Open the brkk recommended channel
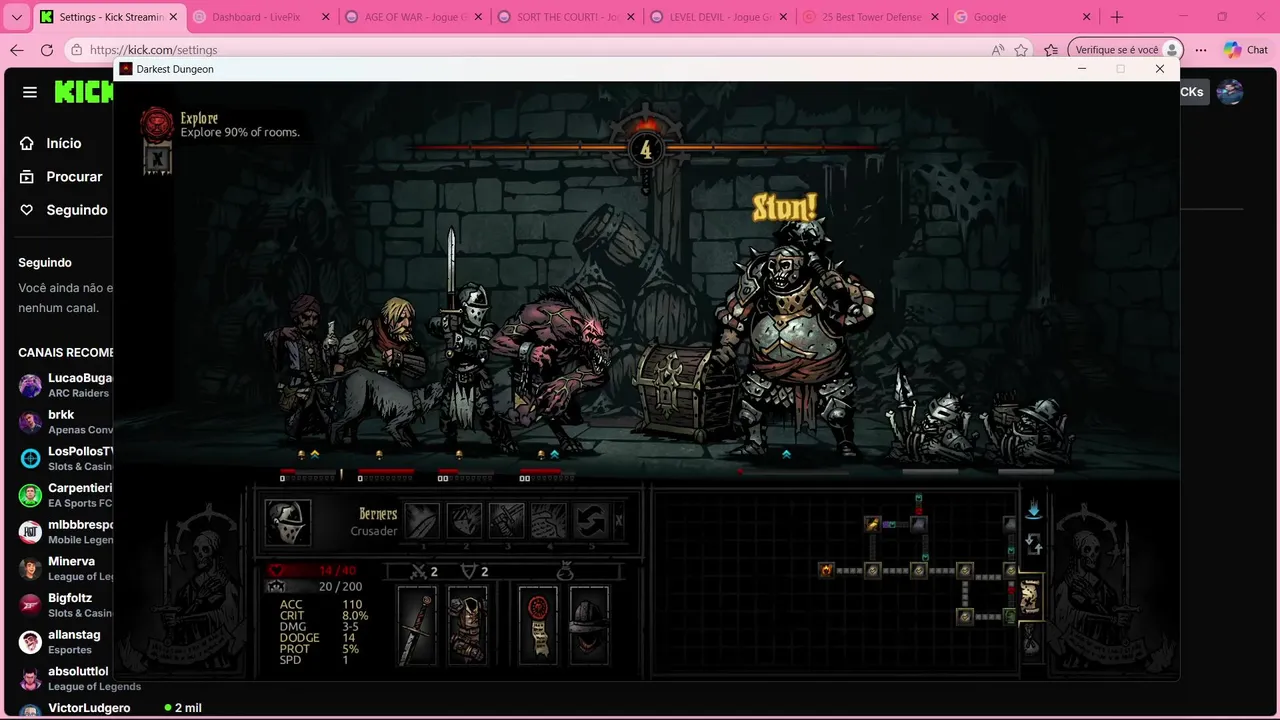 click(66, 421)
